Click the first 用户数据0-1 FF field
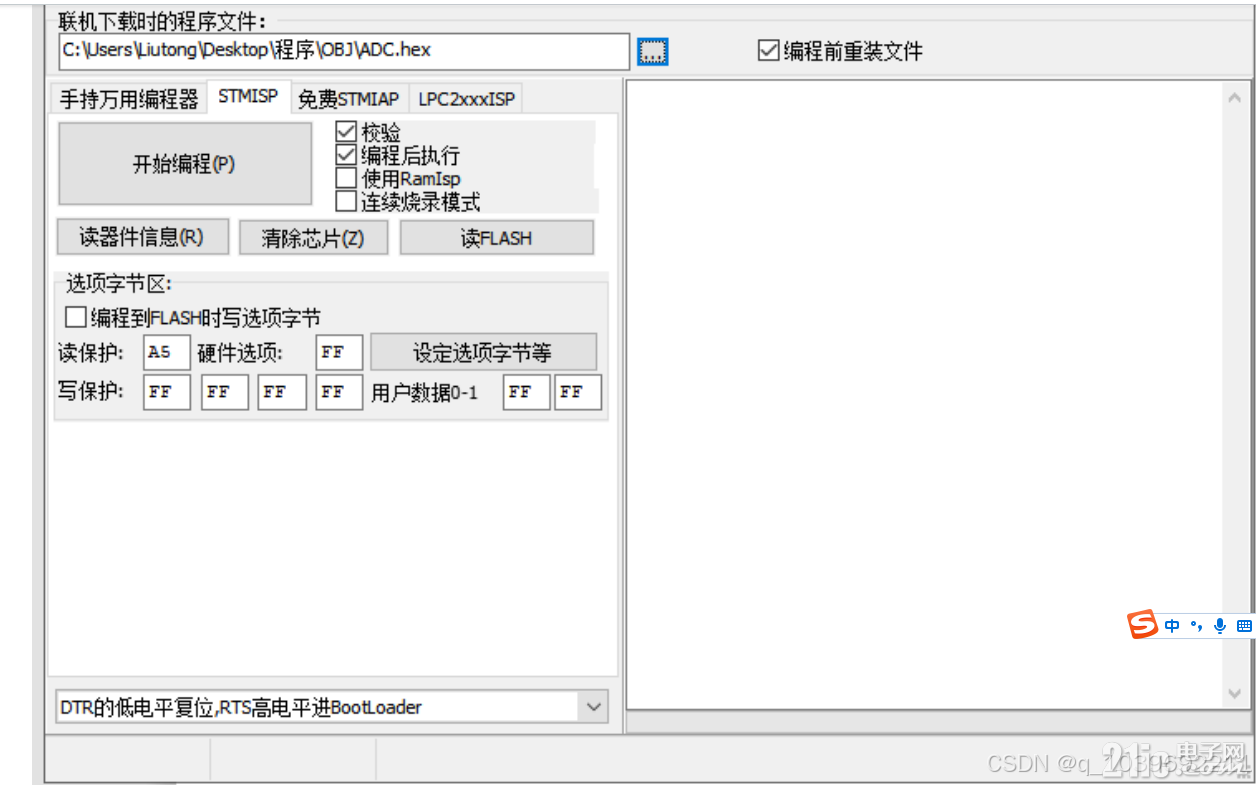 (x=527, y=392)
